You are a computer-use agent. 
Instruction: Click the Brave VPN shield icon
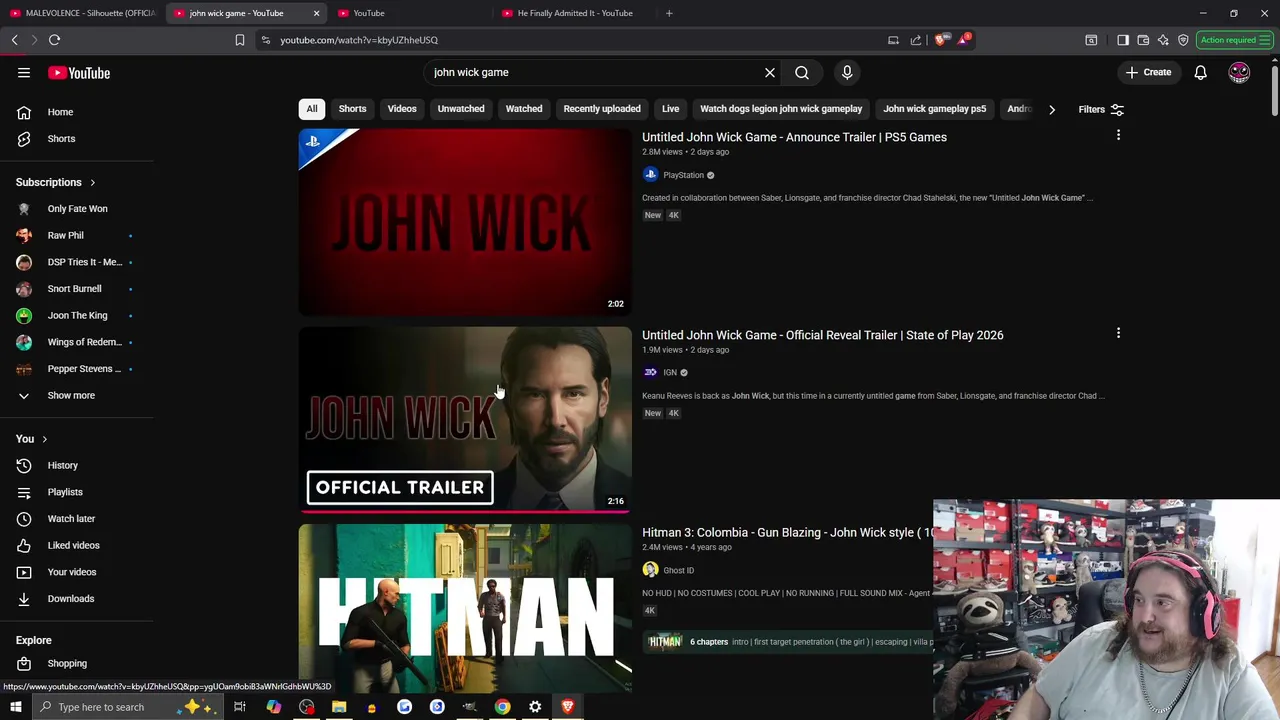(x=1183, y=40)
